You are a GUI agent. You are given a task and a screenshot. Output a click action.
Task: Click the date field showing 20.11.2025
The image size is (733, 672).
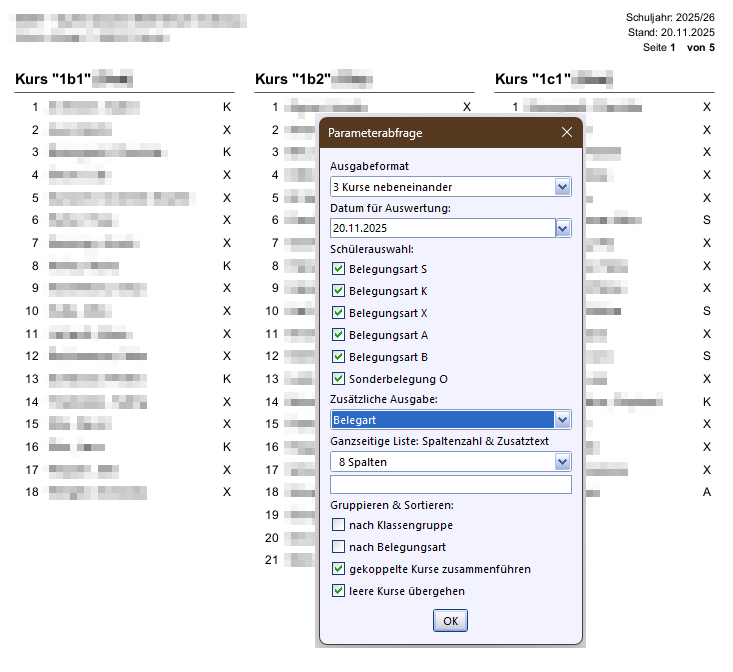pos(442,229)
